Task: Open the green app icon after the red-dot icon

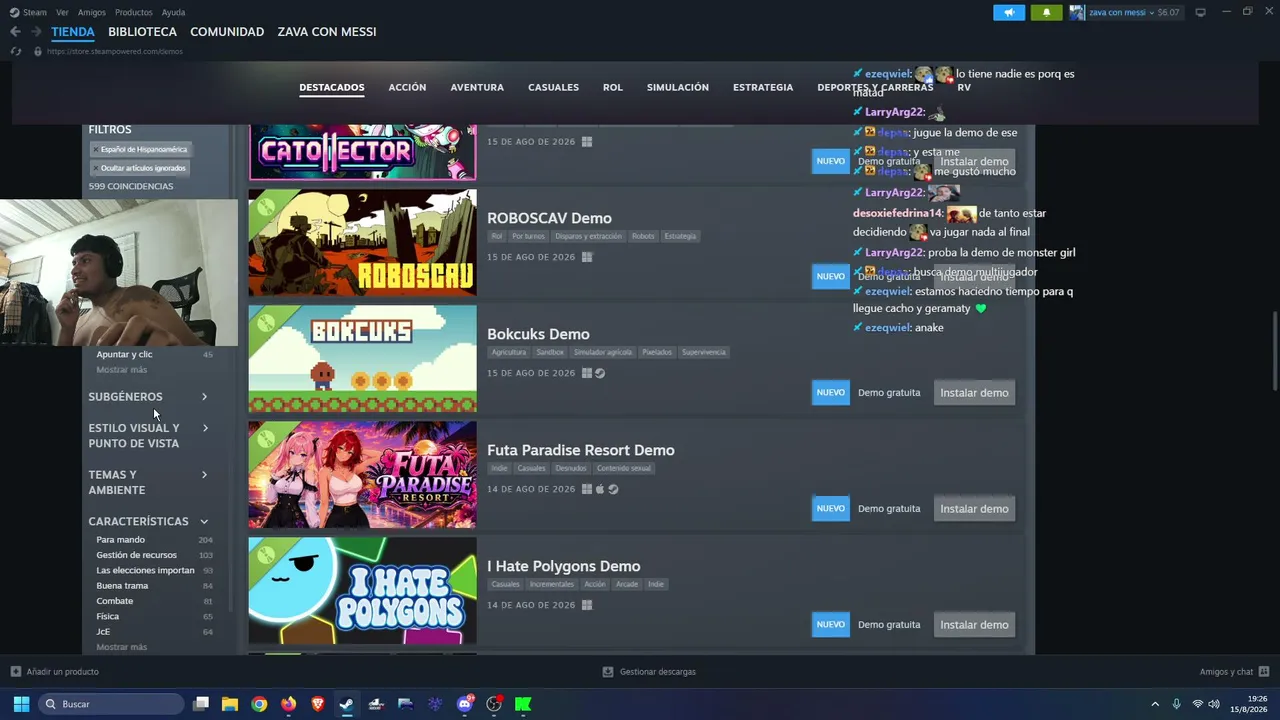Action: tap(523, 704)
